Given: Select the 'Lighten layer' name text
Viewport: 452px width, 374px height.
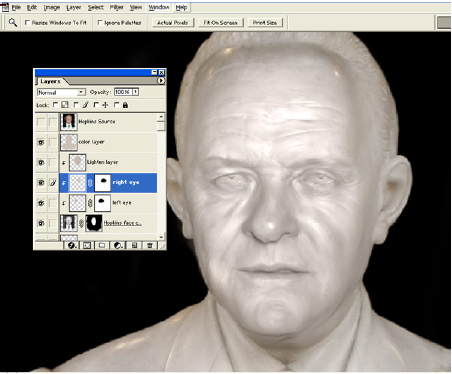Looking at the screenshot, I should click(x=102, y=162).
